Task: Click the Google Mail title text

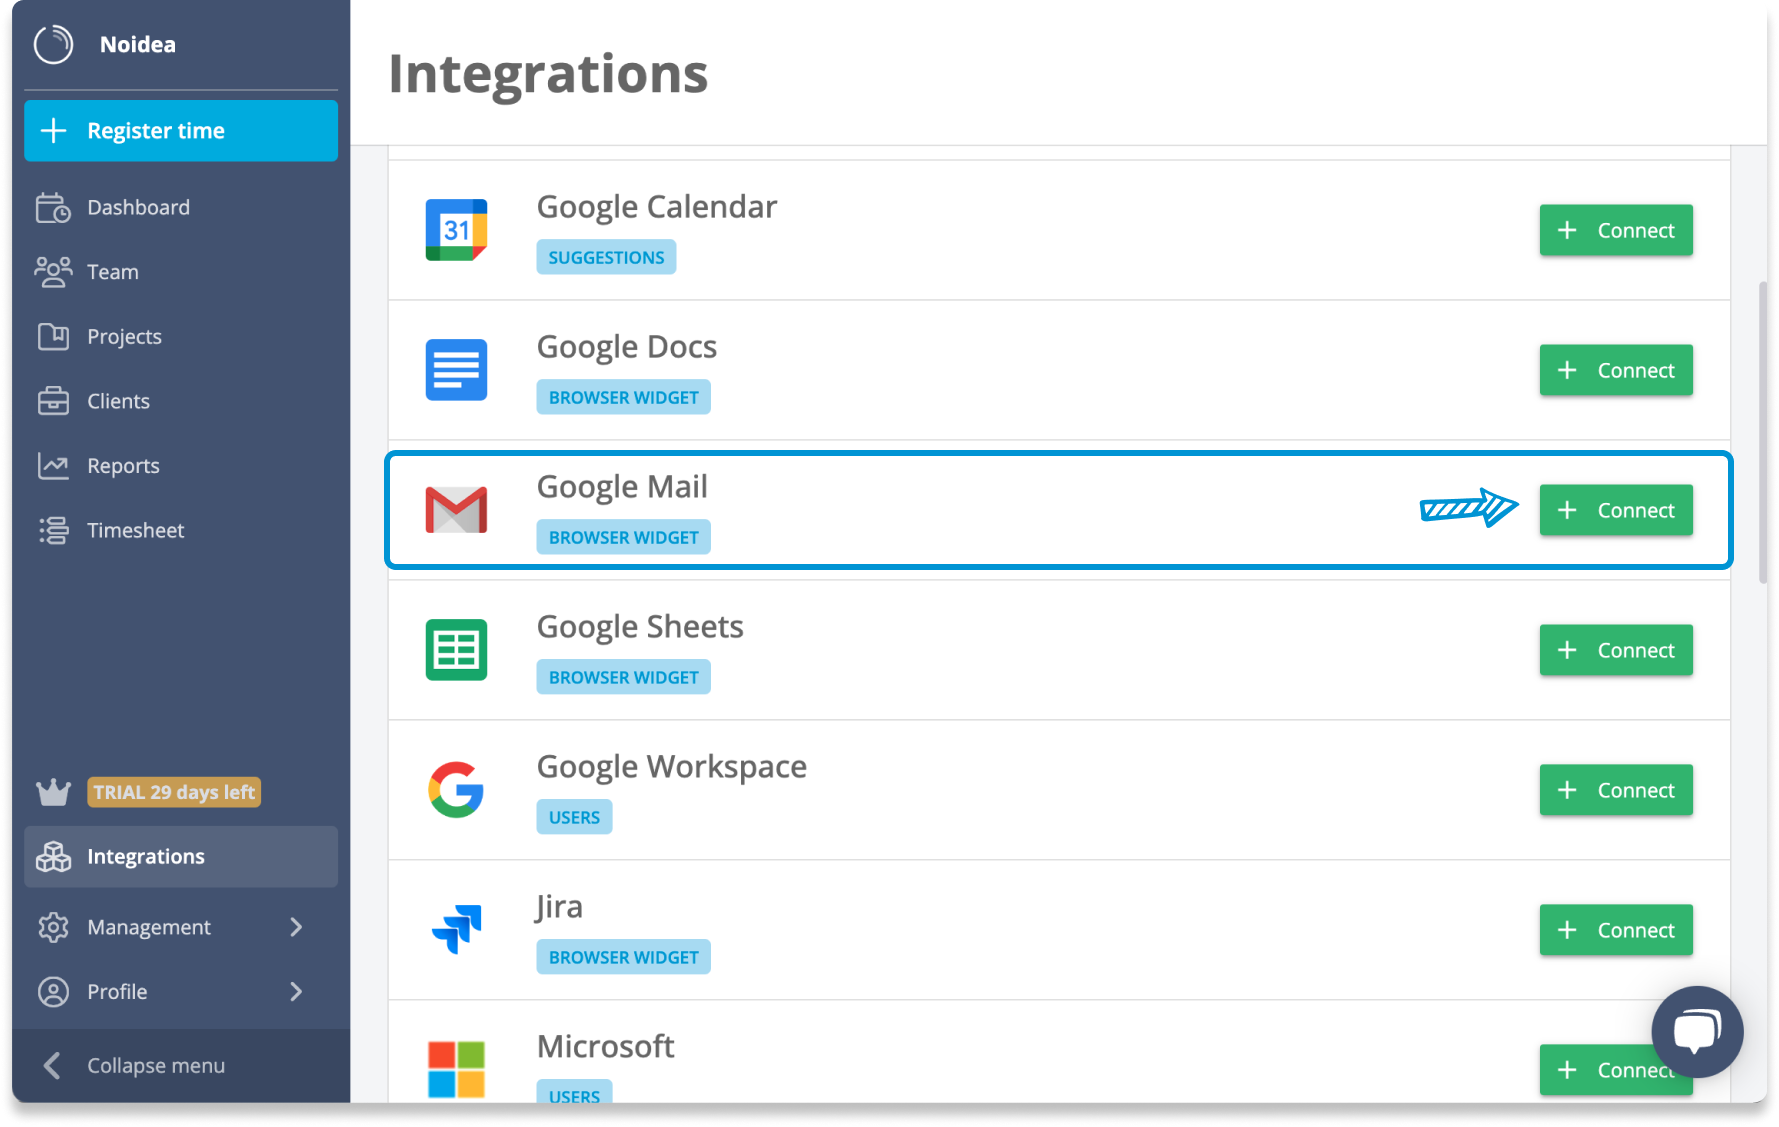Action: (x=622, y=487)
